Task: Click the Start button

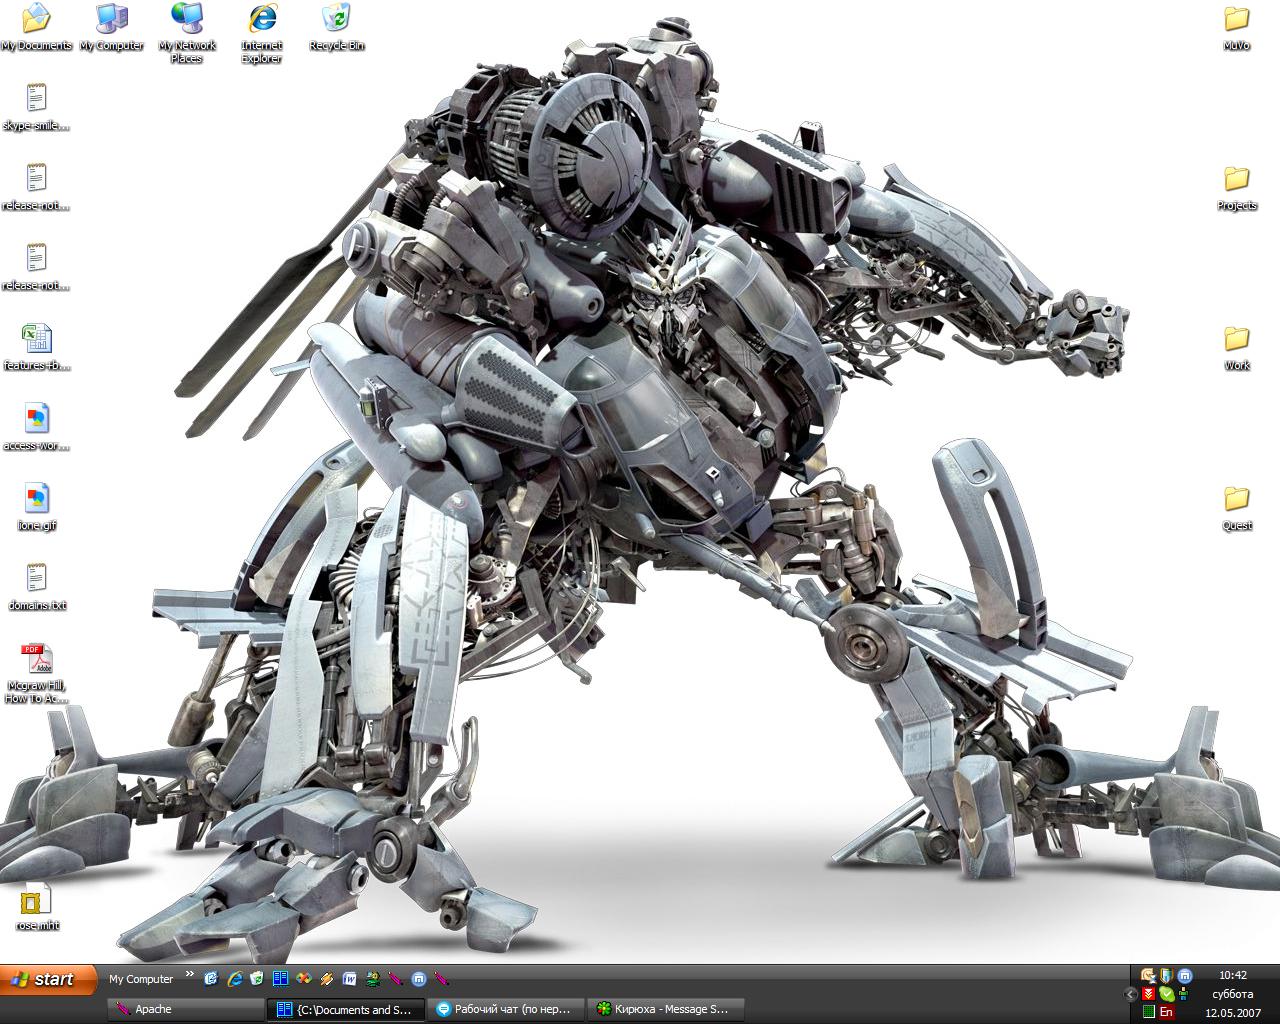Action: (x=48, y=979)
